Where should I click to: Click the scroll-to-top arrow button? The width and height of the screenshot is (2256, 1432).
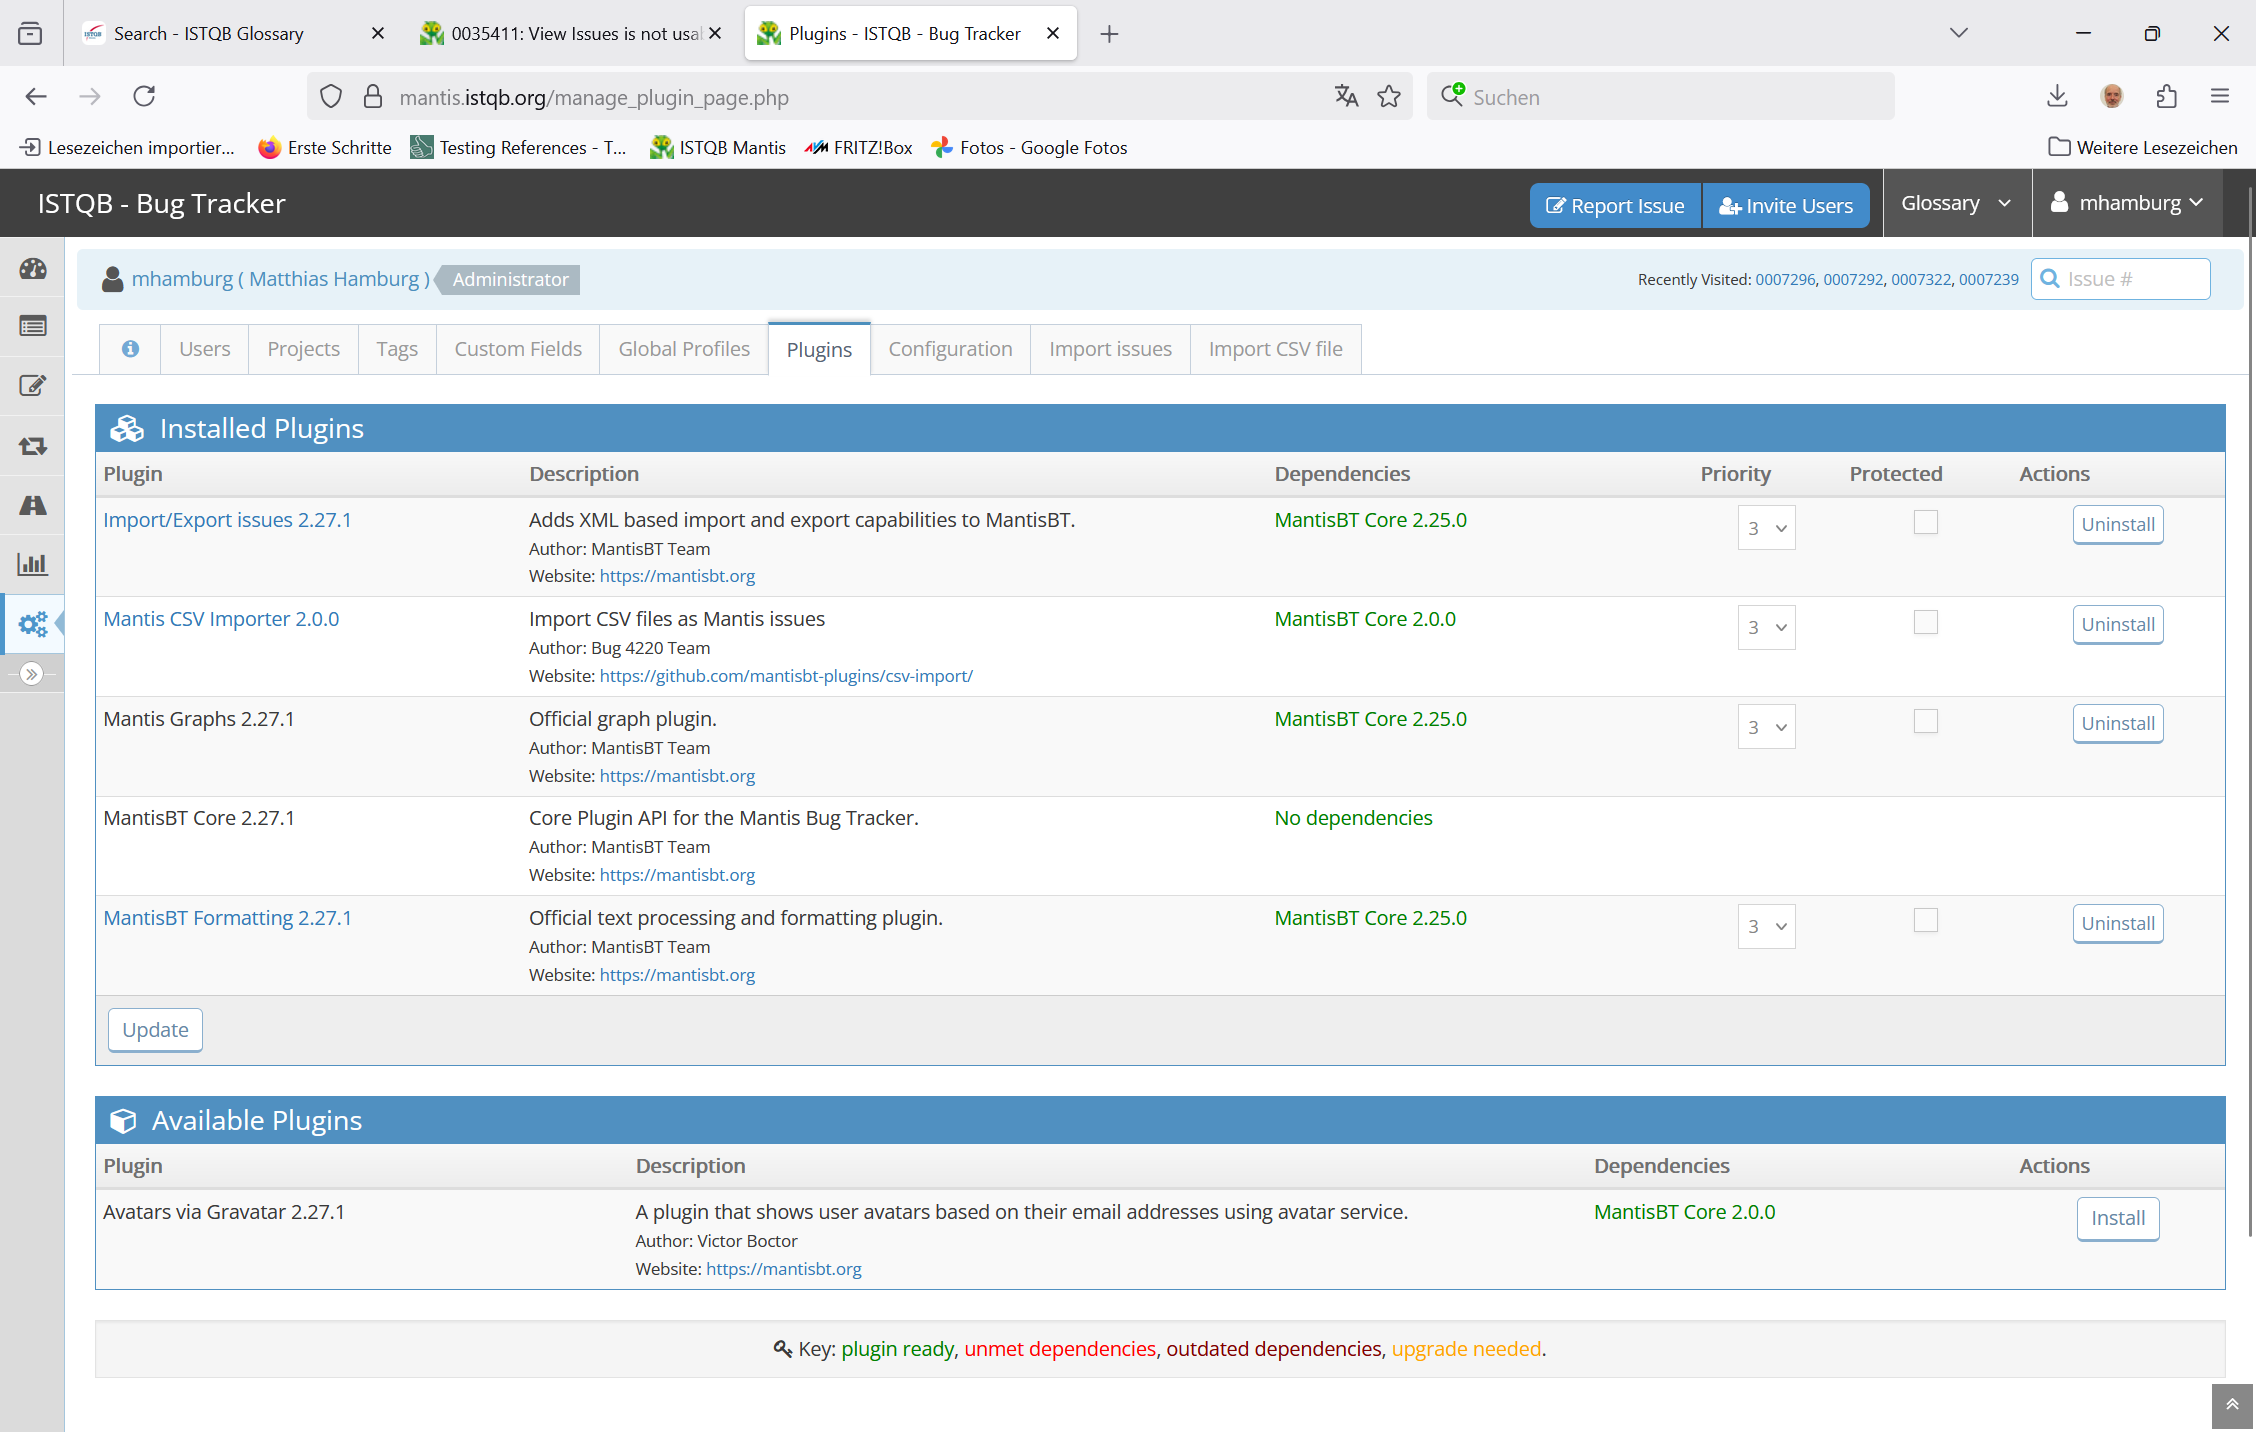click(x=2232, y=1405)
